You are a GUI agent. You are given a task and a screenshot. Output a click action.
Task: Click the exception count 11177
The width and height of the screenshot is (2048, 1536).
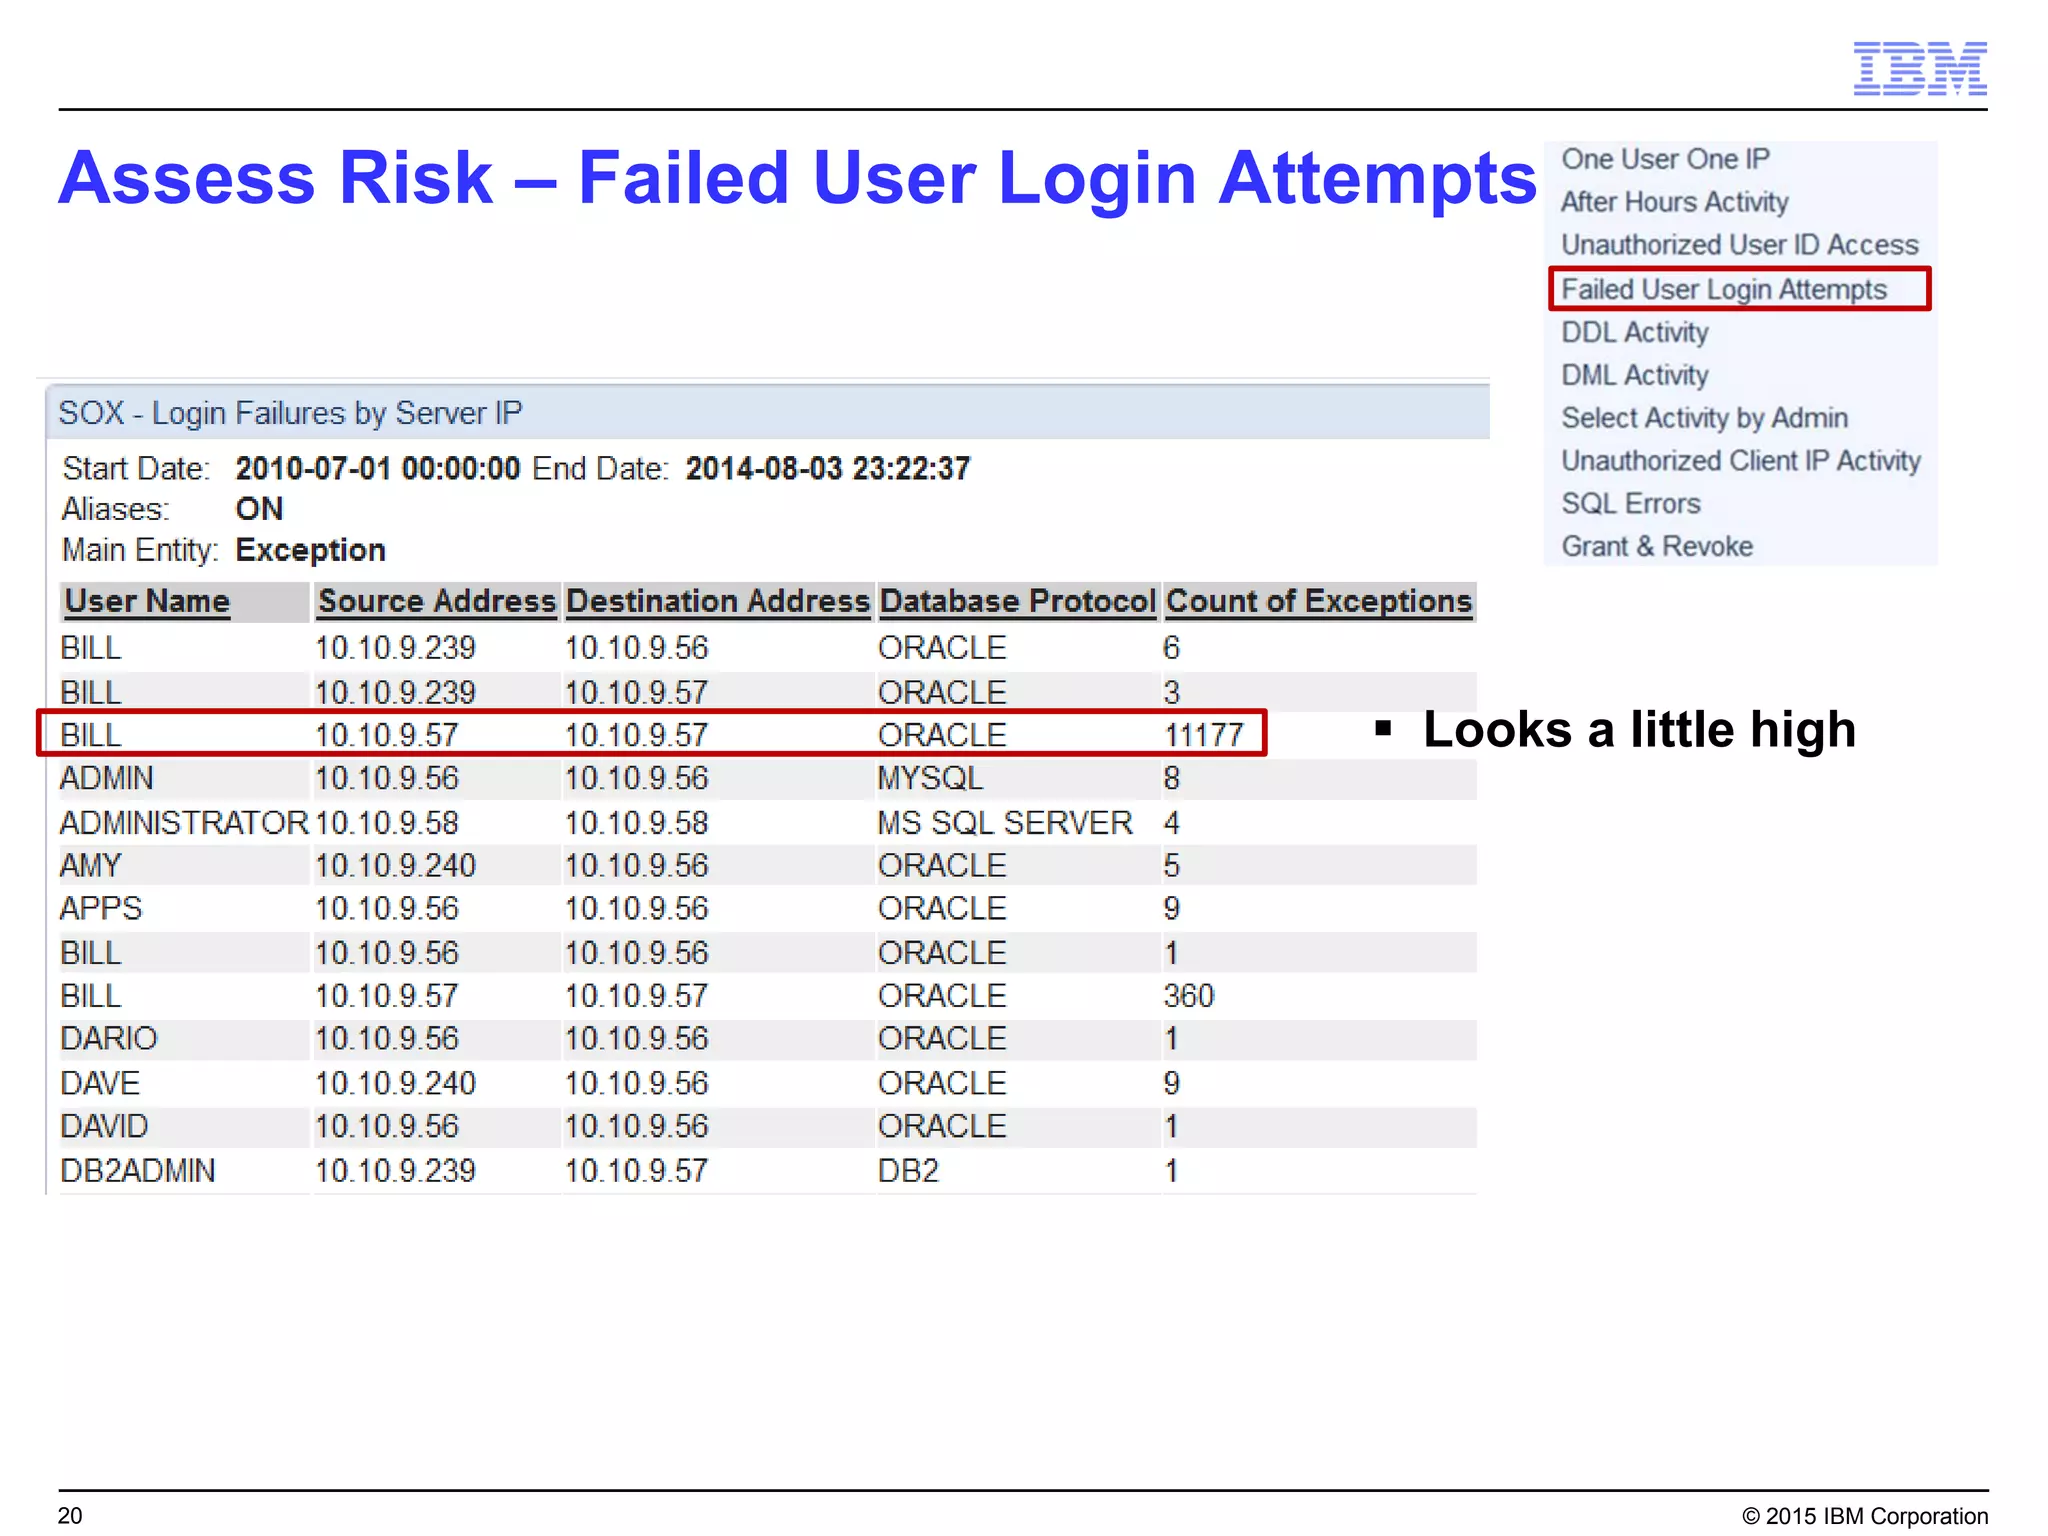[x=1204, y=735]
